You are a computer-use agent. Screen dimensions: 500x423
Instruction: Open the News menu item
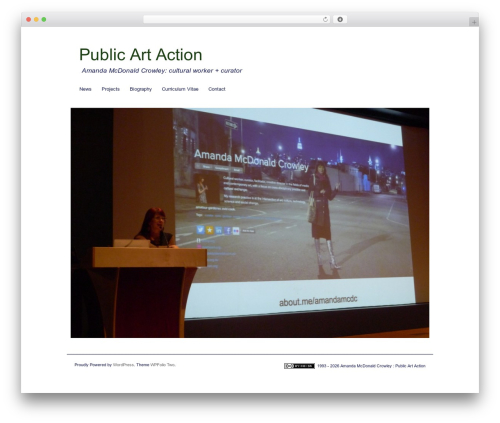(85, 89)
